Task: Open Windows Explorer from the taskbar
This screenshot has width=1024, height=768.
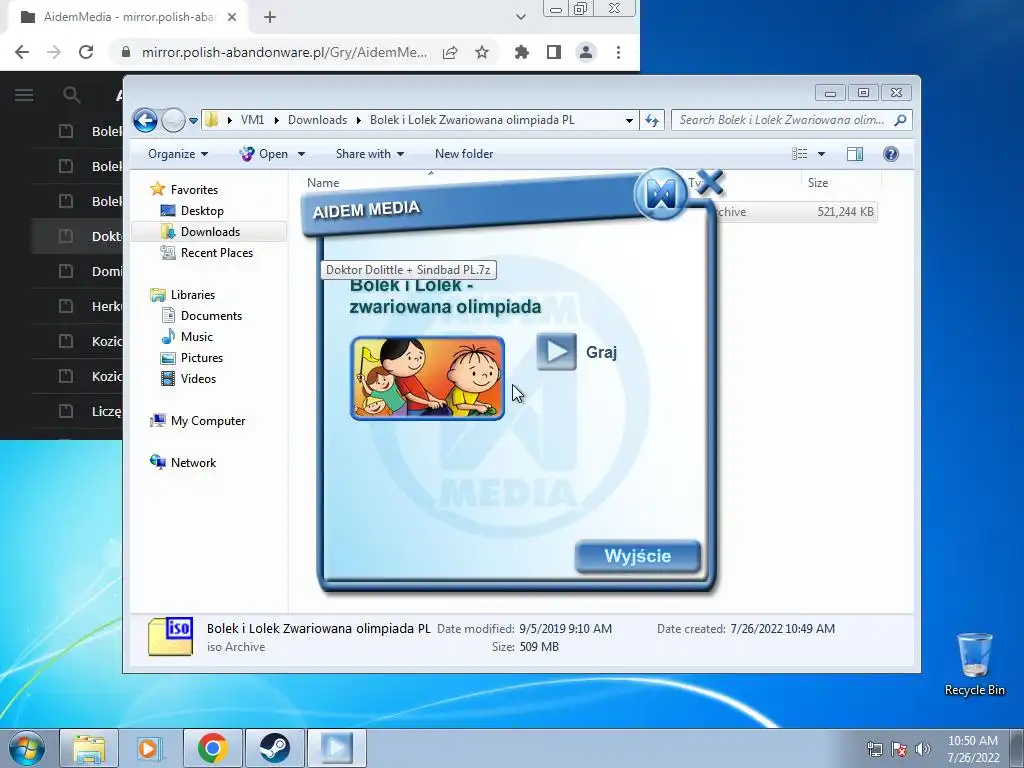Action: click(x=89, y=748)
